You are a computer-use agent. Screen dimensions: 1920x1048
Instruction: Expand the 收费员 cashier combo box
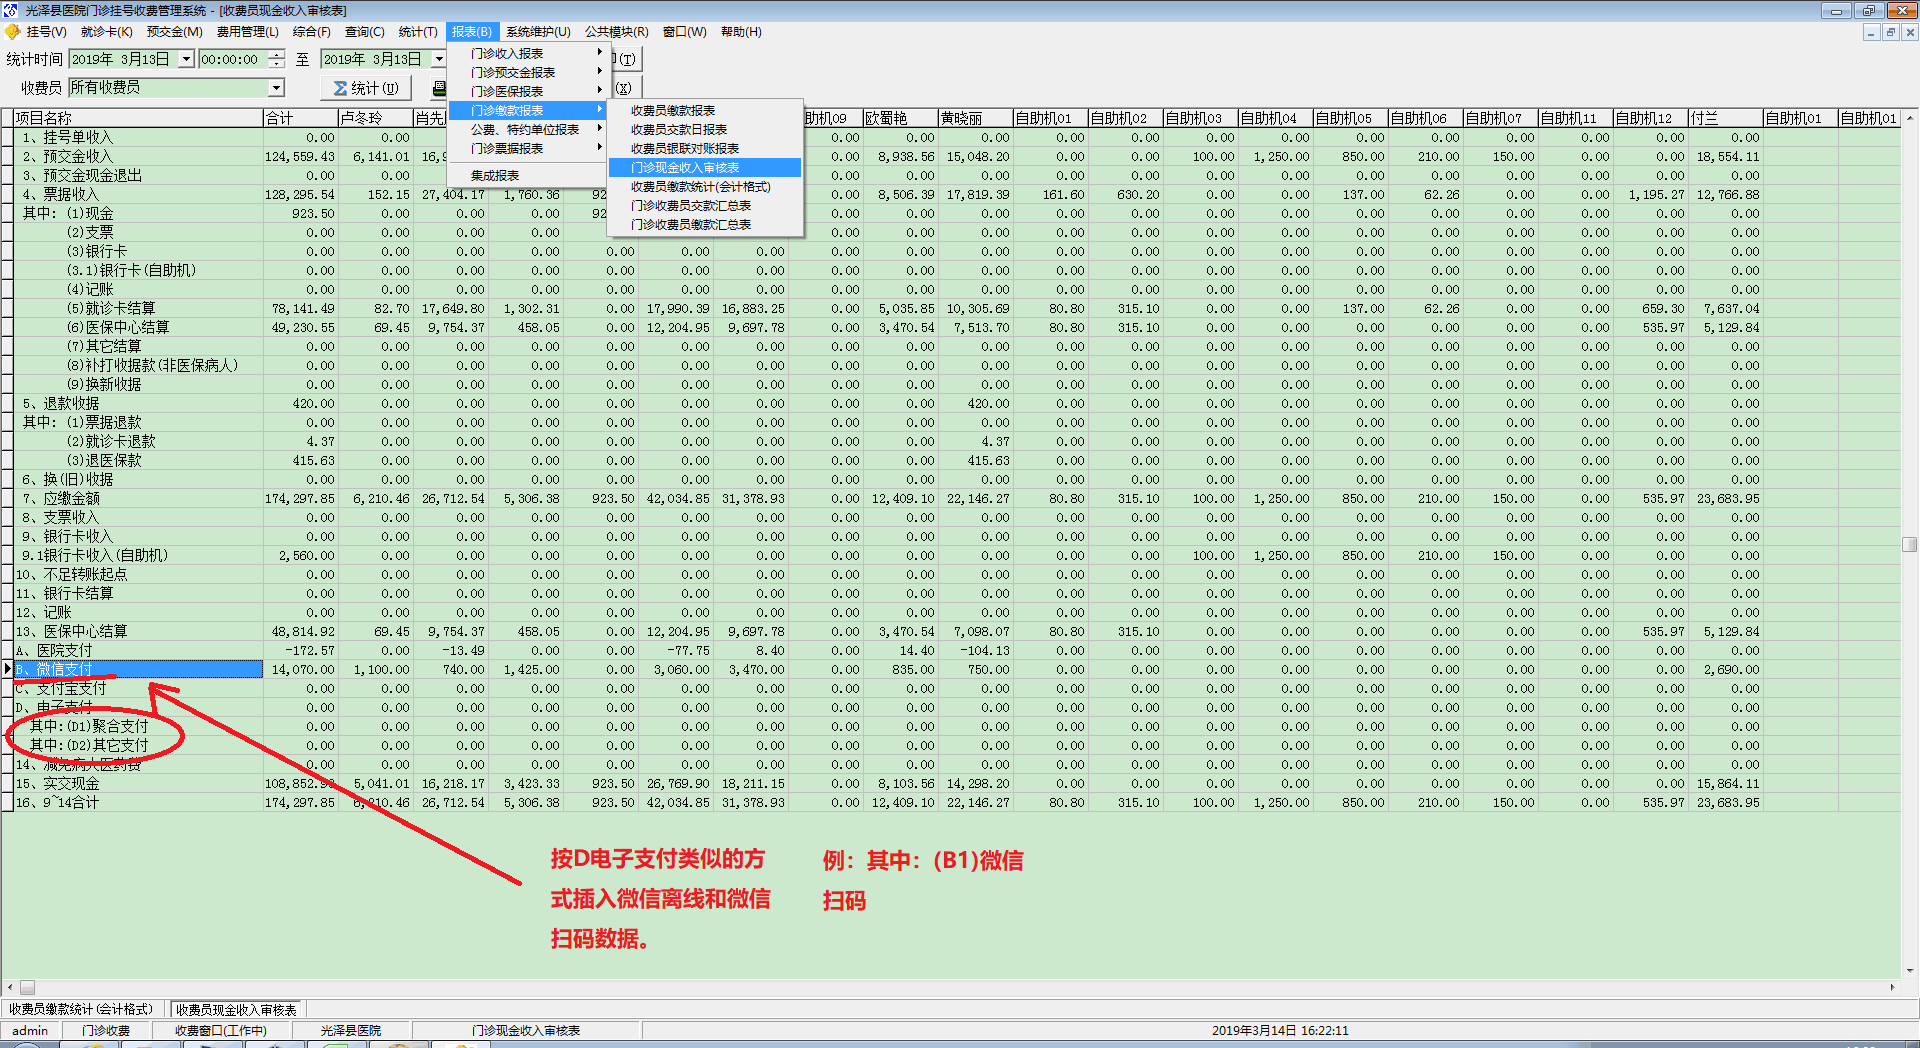[276, 88]
